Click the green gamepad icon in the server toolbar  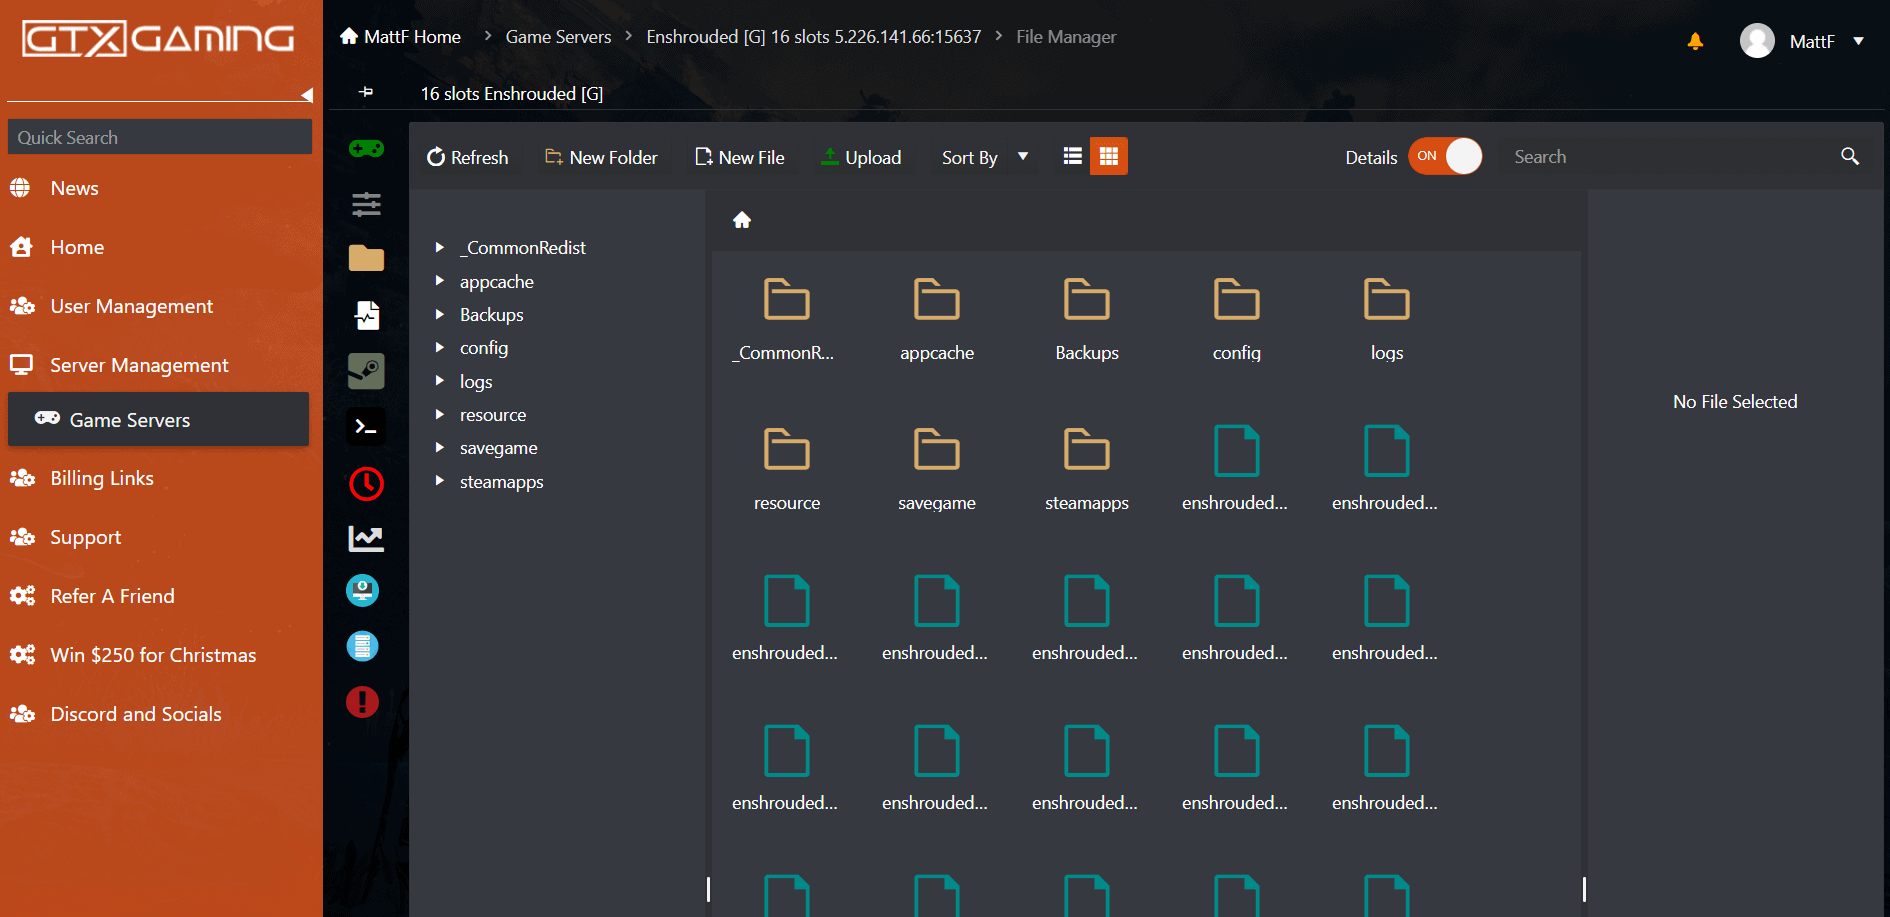(366, 149)
